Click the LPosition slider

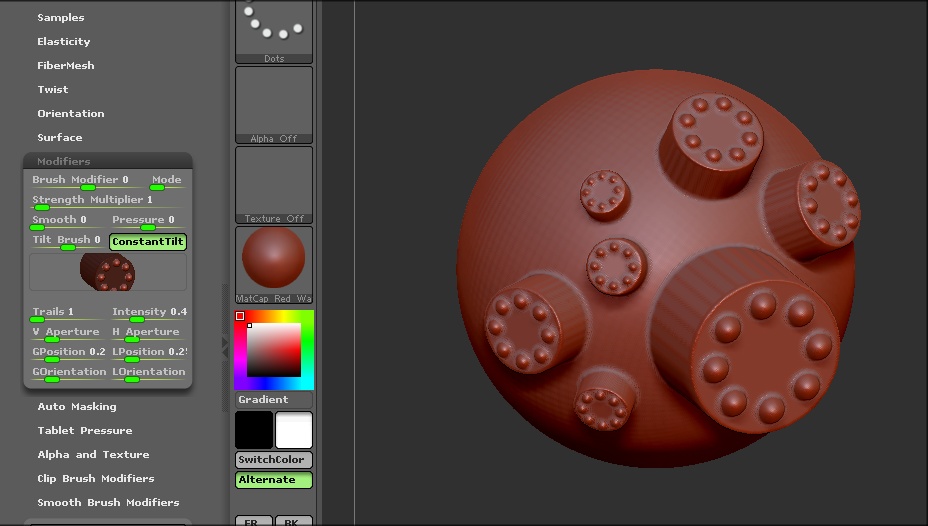pyautogui.click(x=149, y=353)
